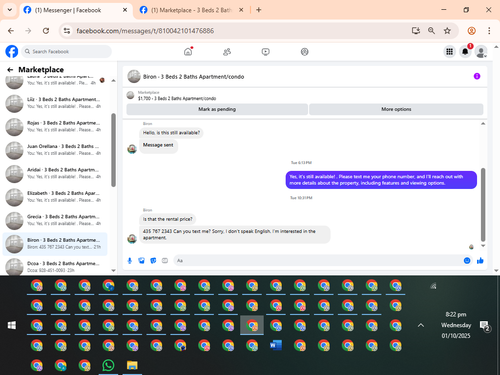Go to the Facebook Home feed icon

tap(188, 52)
